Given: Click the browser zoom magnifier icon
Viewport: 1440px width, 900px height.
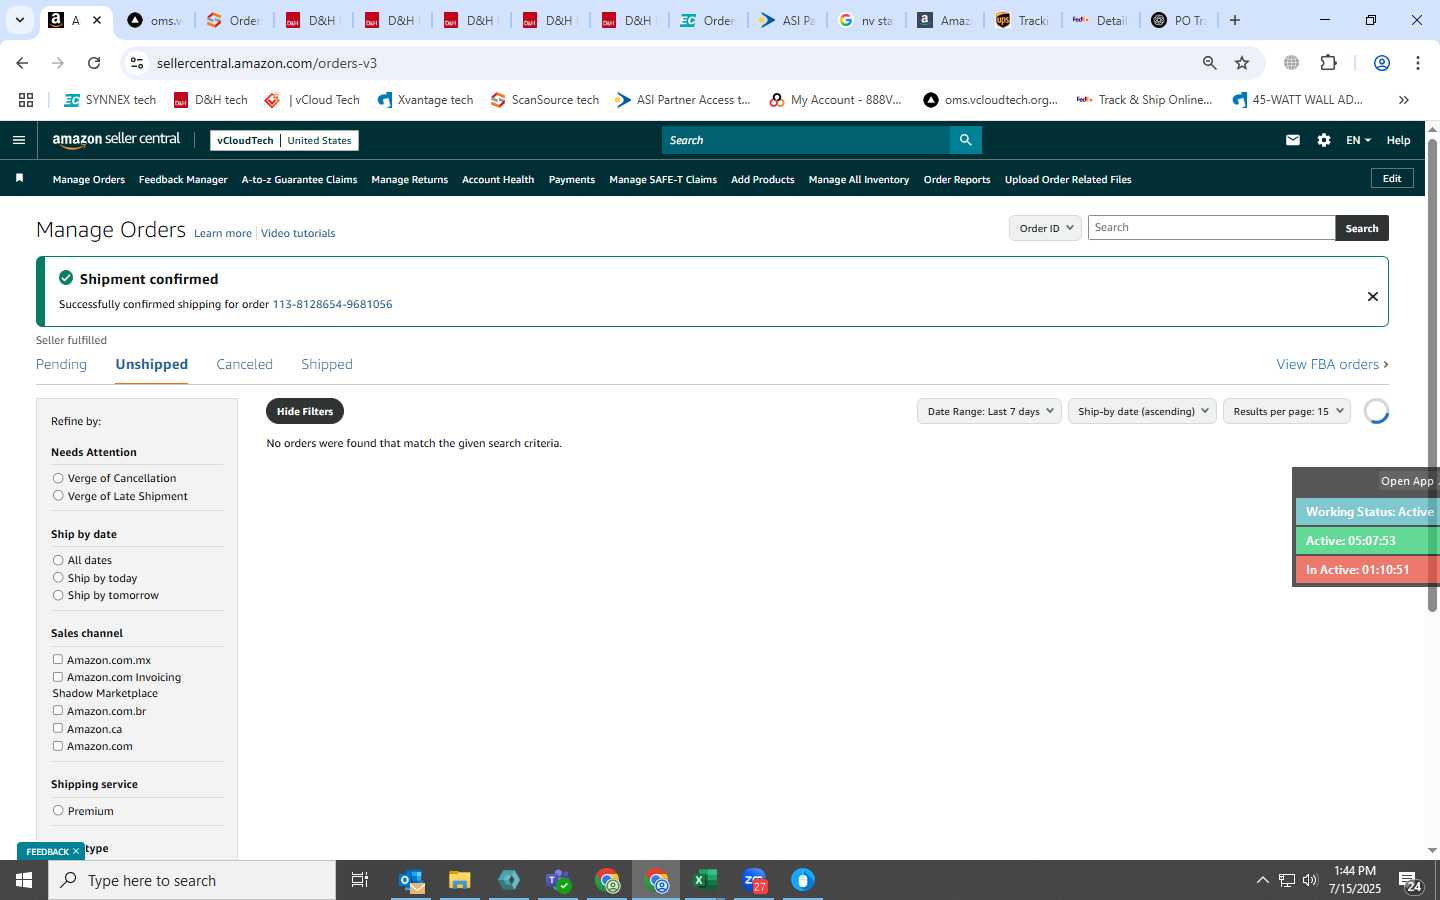Looking at the screenshot, I should pos(1210,63).
